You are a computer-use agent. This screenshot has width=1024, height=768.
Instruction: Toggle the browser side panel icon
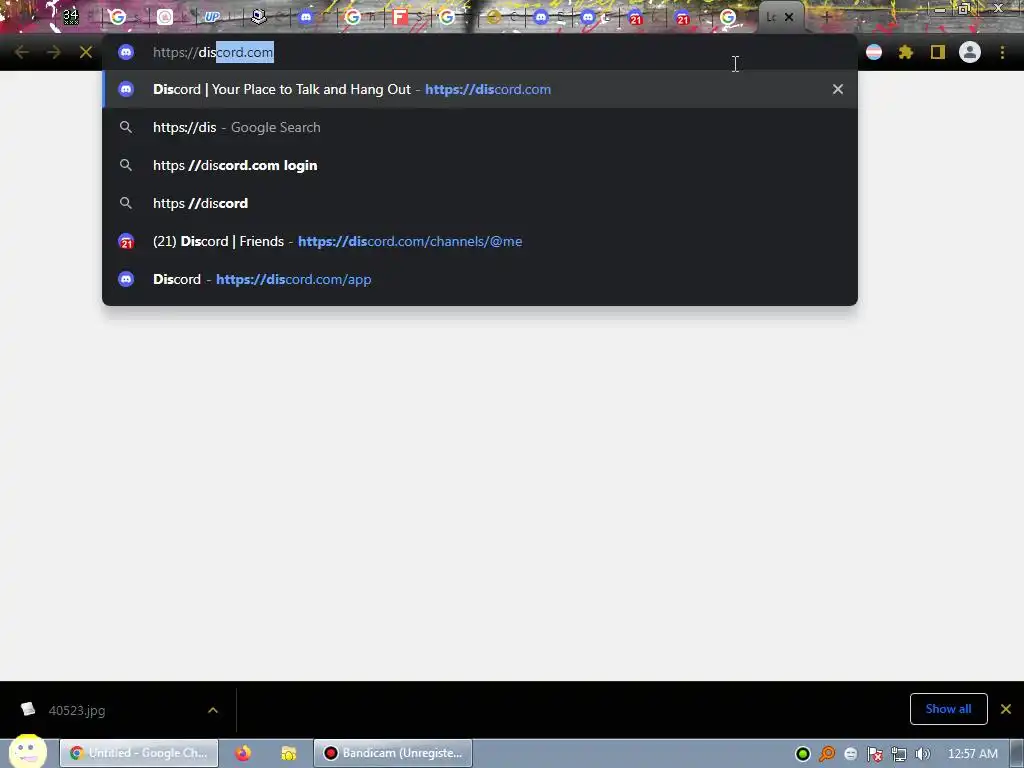tap(937, 52)
